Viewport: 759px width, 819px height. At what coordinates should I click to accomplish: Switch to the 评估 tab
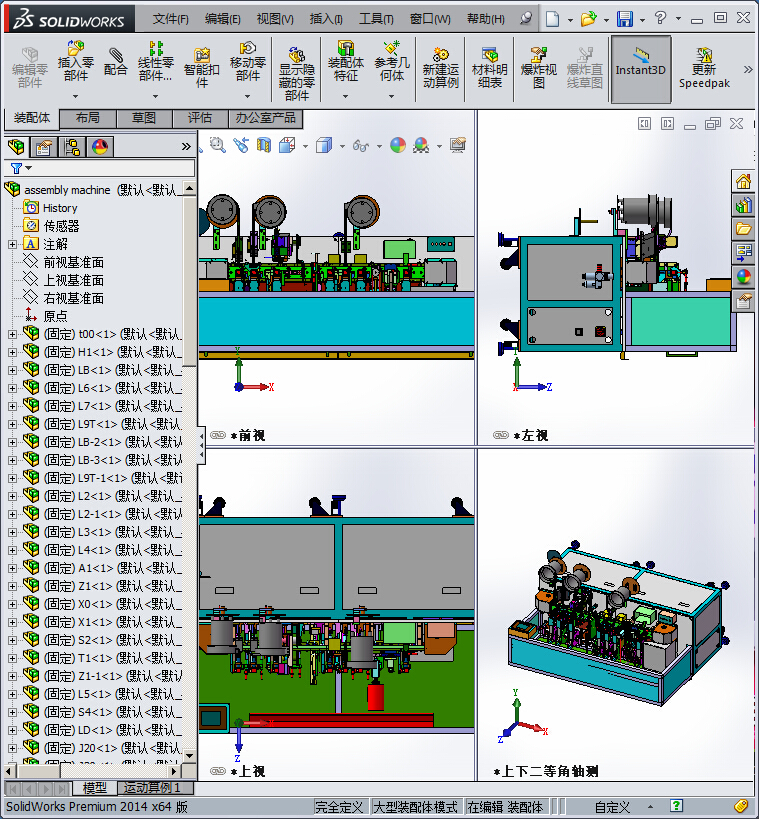pos(200,118)
